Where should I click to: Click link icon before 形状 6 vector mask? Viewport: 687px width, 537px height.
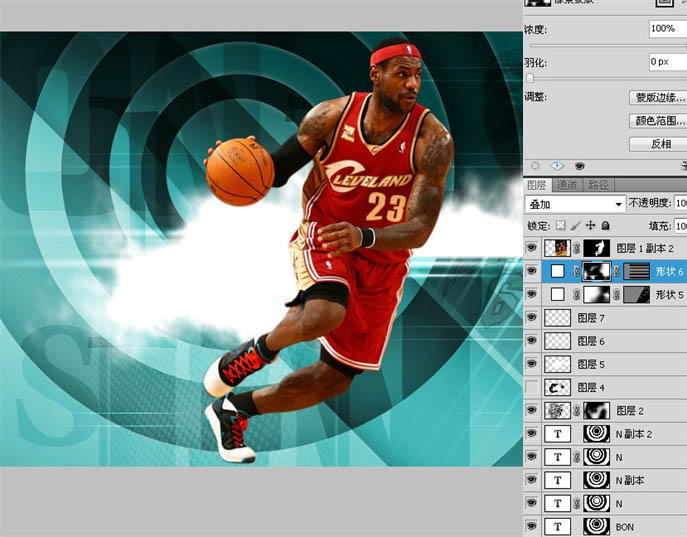tap(616, 272)
